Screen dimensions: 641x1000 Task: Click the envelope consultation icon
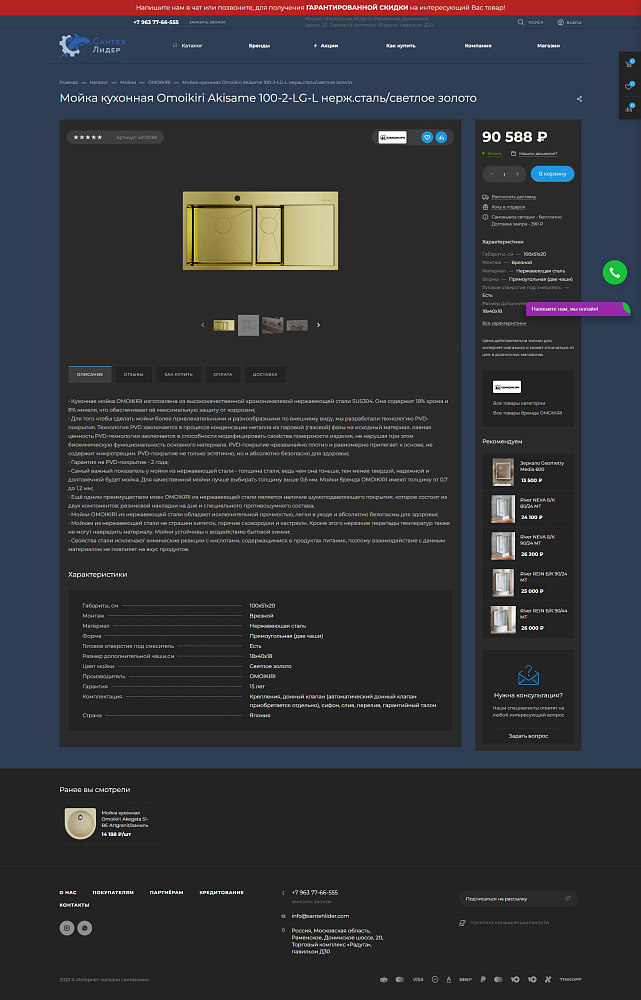pos(528,675)
